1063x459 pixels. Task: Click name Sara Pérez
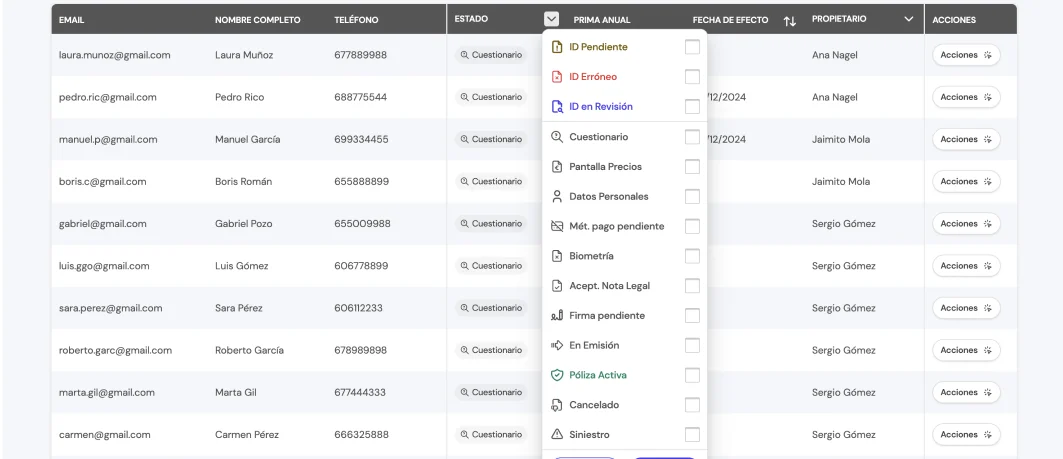tap(239, 308)
